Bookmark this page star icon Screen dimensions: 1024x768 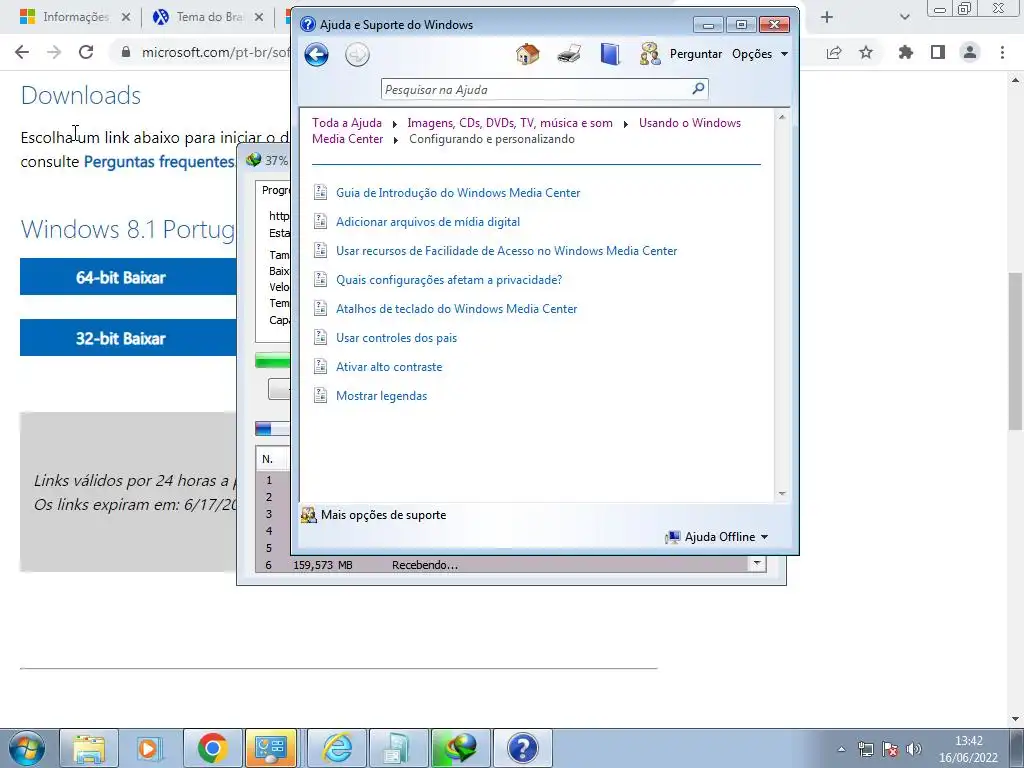click(866, 52)
